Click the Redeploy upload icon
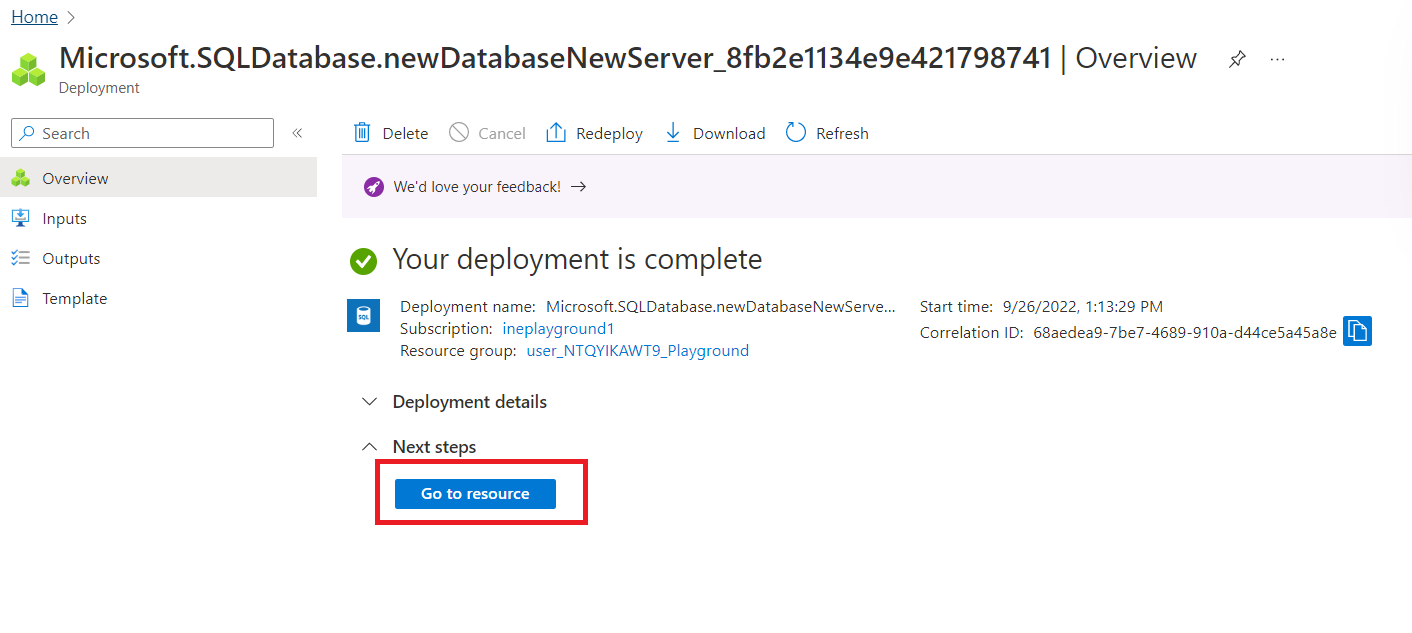This screenshot has width=1412, height=633. pos(556,133)
